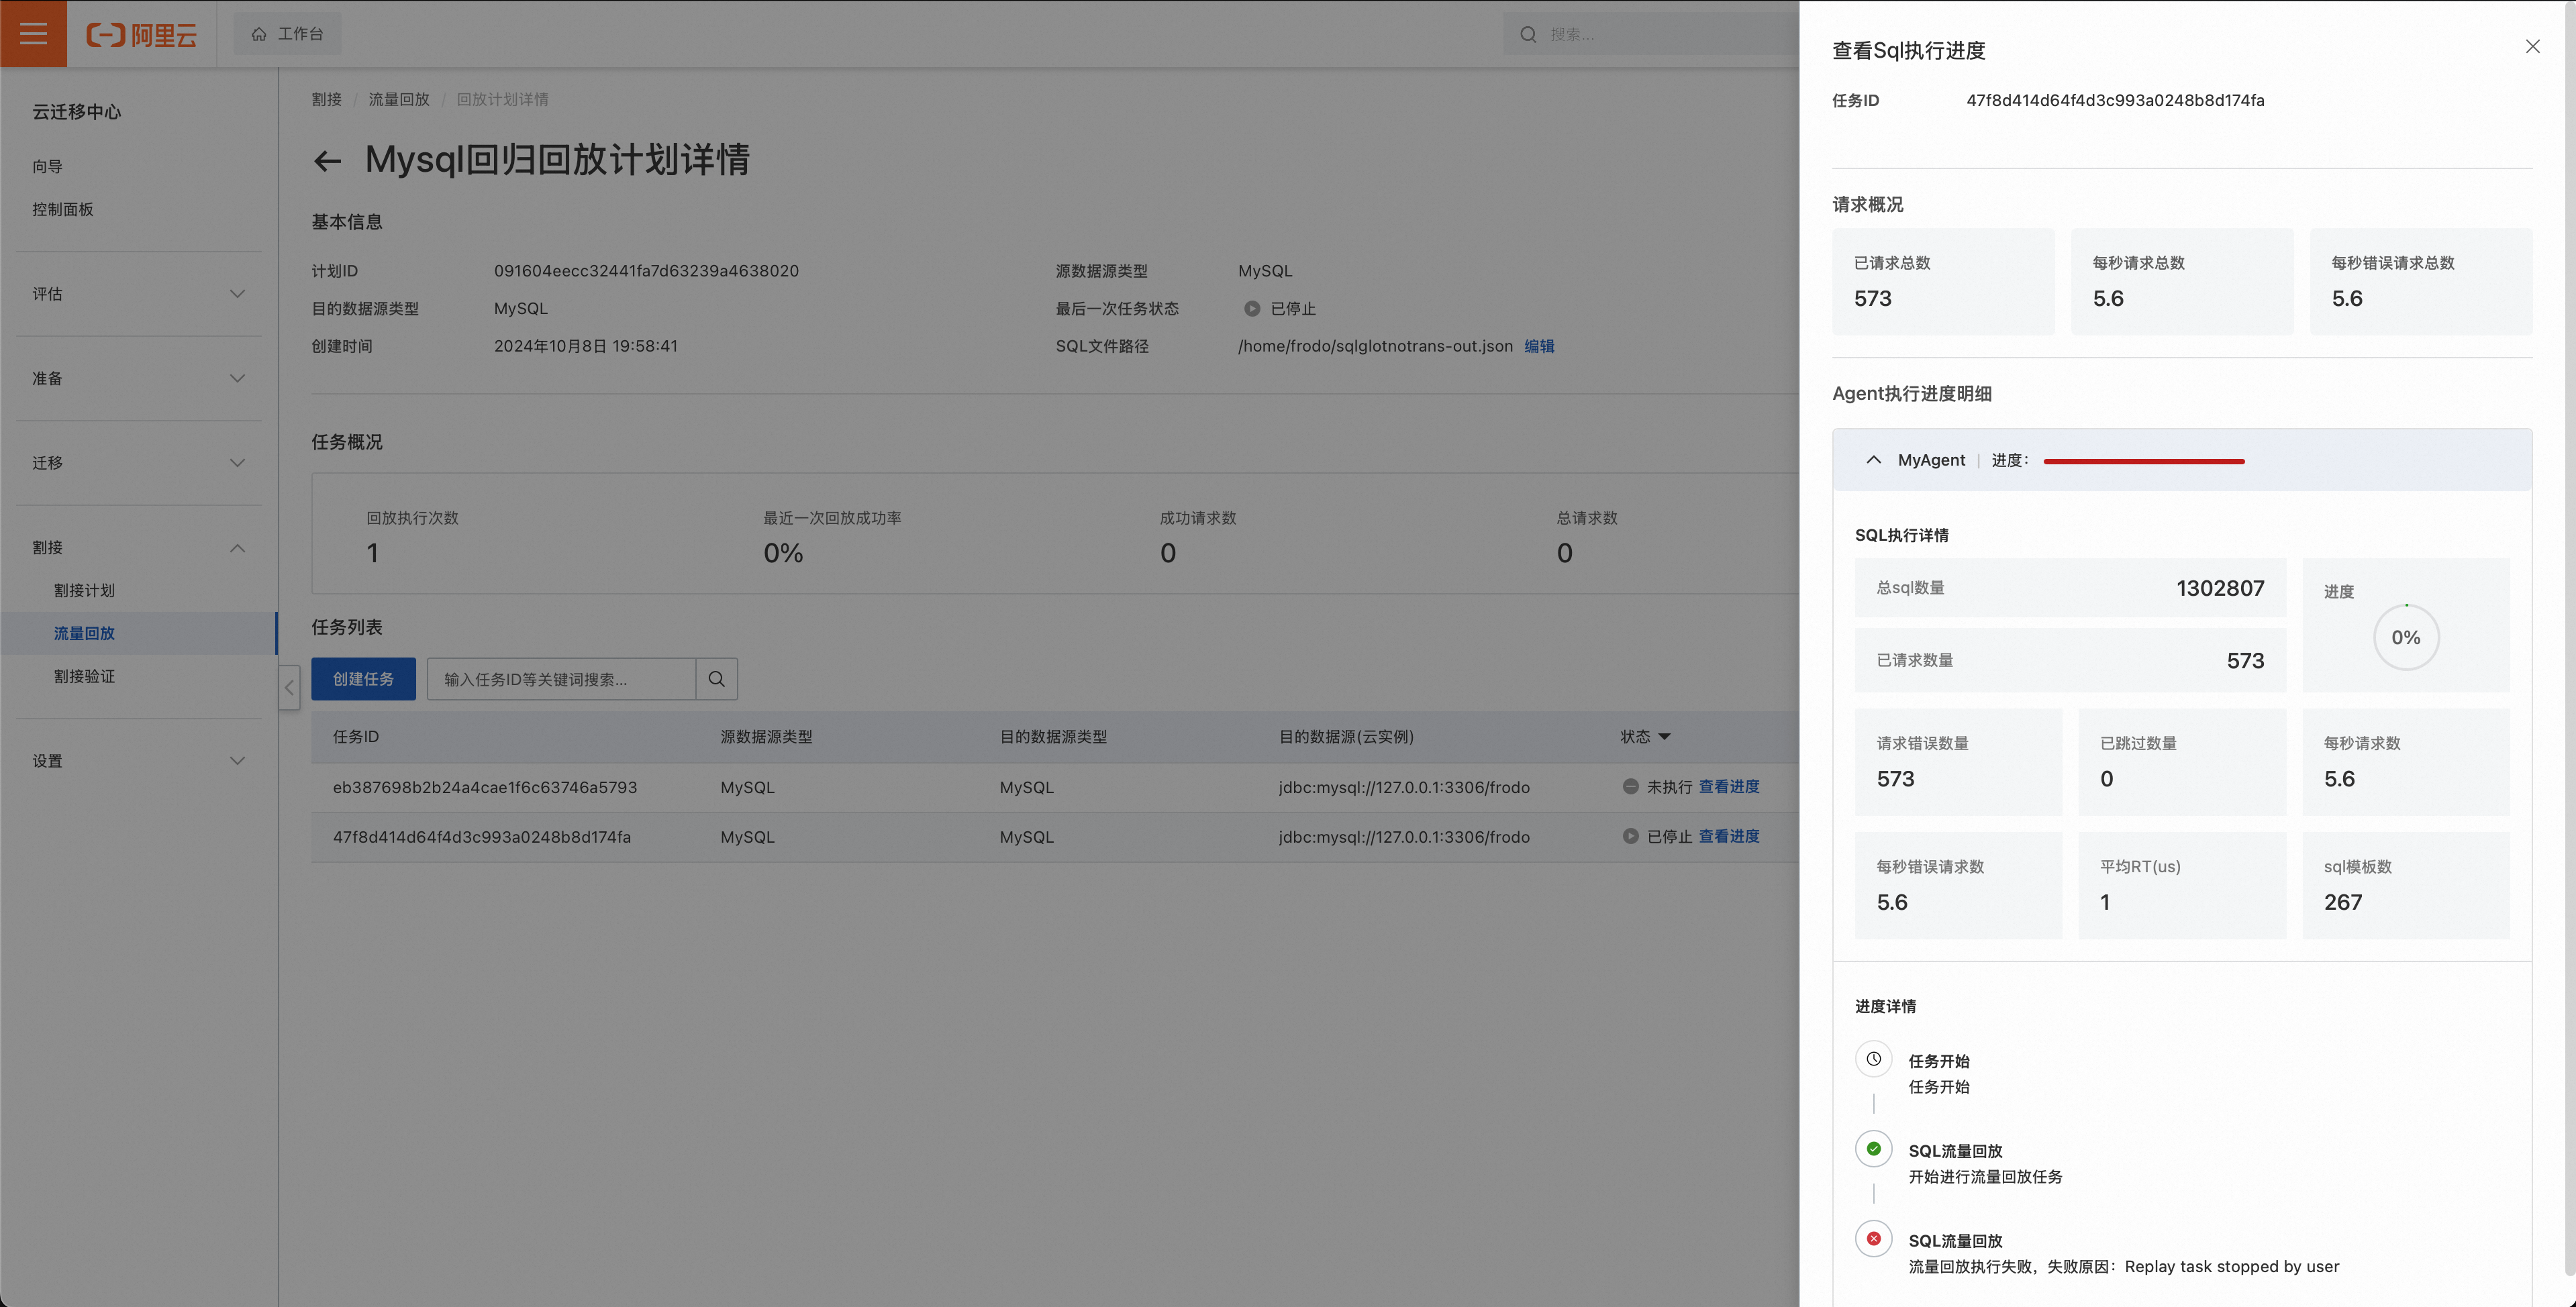Viewport: 2576px width, 1307px height.
Task: Click the green check SQL流量回放 step icon
Action: click(x=1874, y=1149)
